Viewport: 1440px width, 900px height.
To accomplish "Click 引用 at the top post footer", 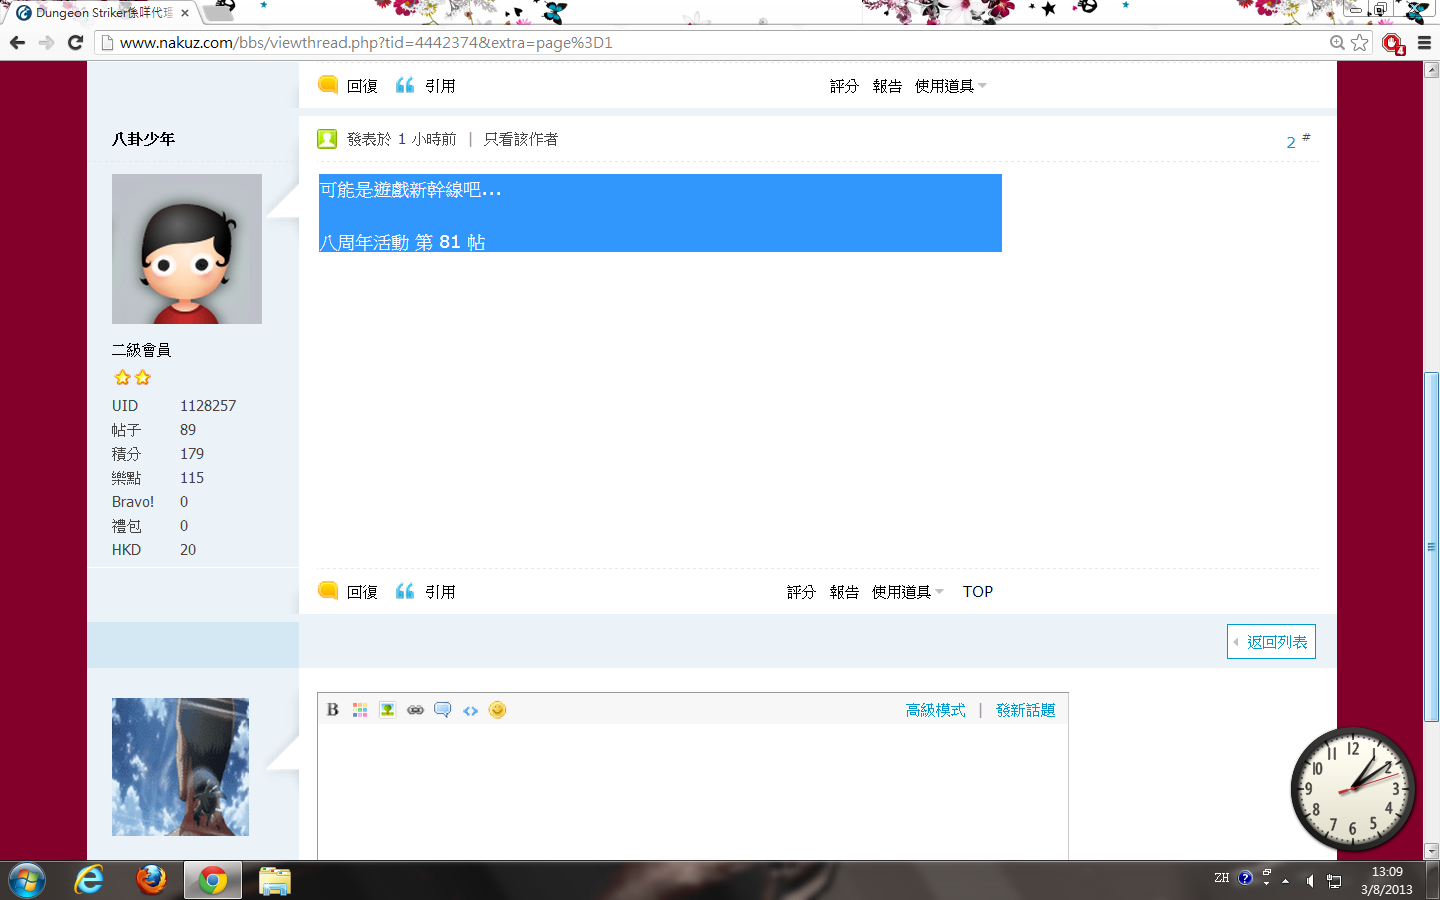I will [440, 86].
